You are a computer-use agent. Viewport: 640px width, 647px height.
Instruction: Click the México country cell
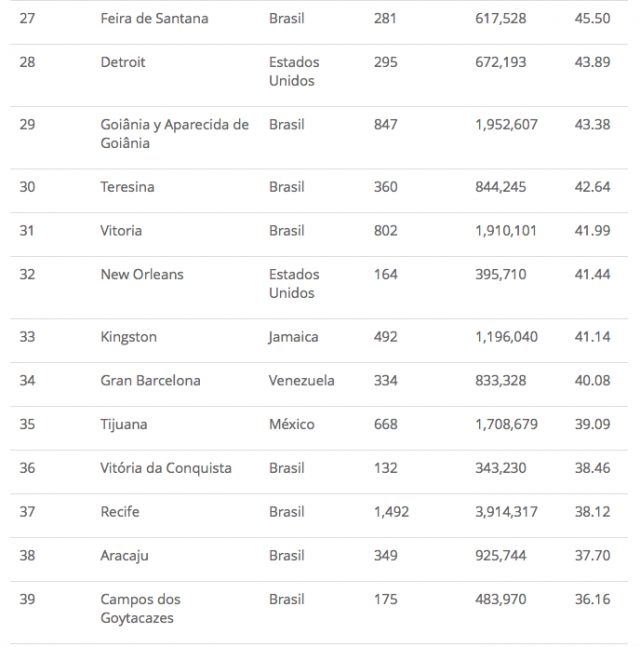[x=291, y=424]
